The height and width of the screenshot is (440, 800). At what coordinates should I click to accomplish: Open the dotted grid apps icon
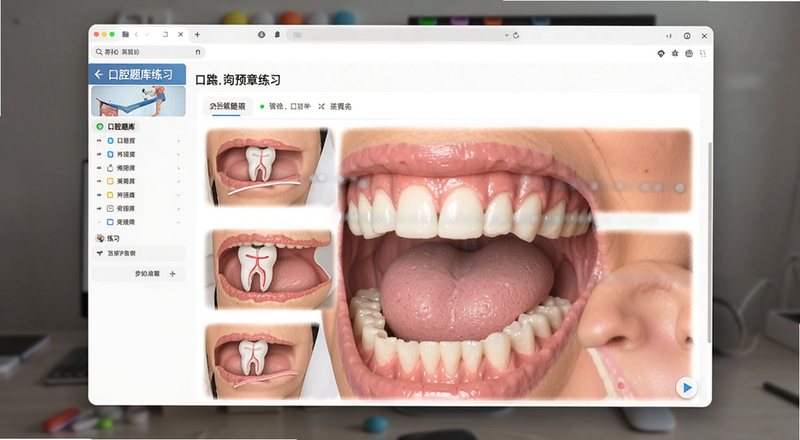pyautogui.click(x=703, y=53)
